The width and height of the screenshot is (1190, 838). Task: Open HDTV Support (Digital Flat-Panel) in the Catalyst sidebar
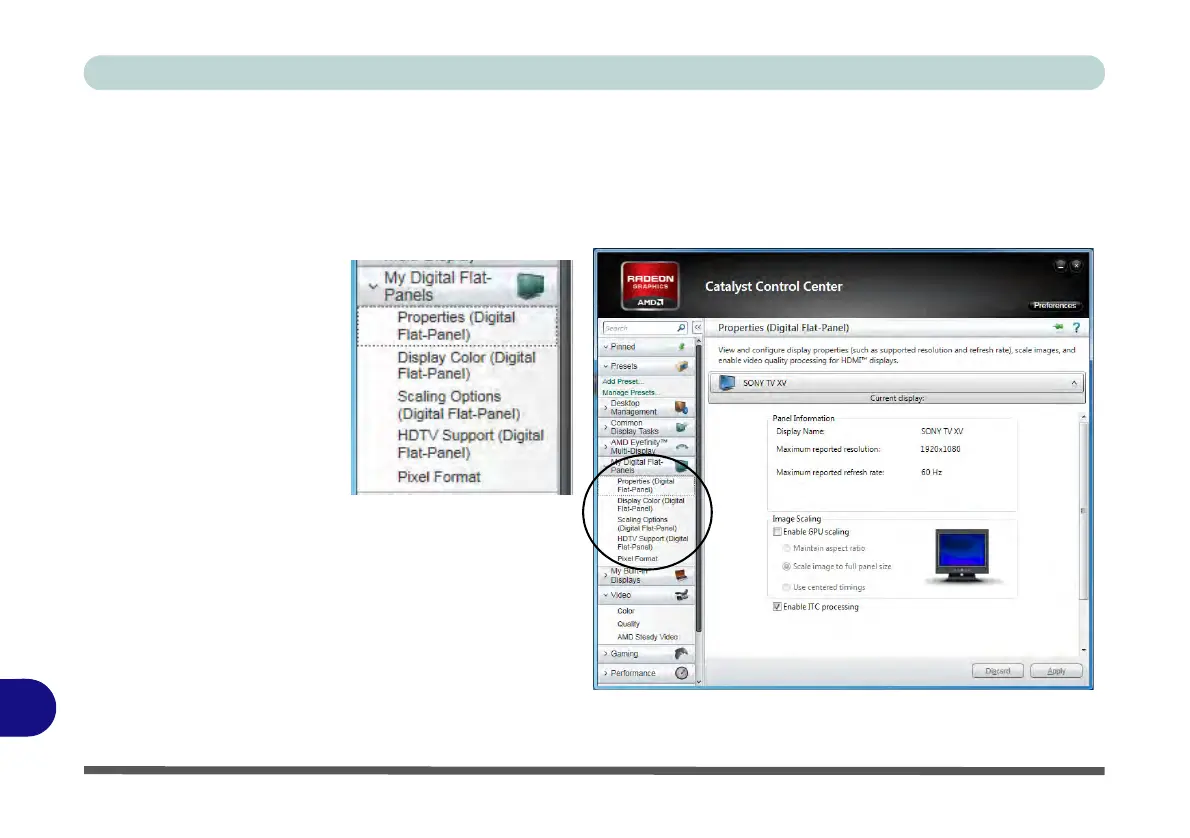(653, 543)
